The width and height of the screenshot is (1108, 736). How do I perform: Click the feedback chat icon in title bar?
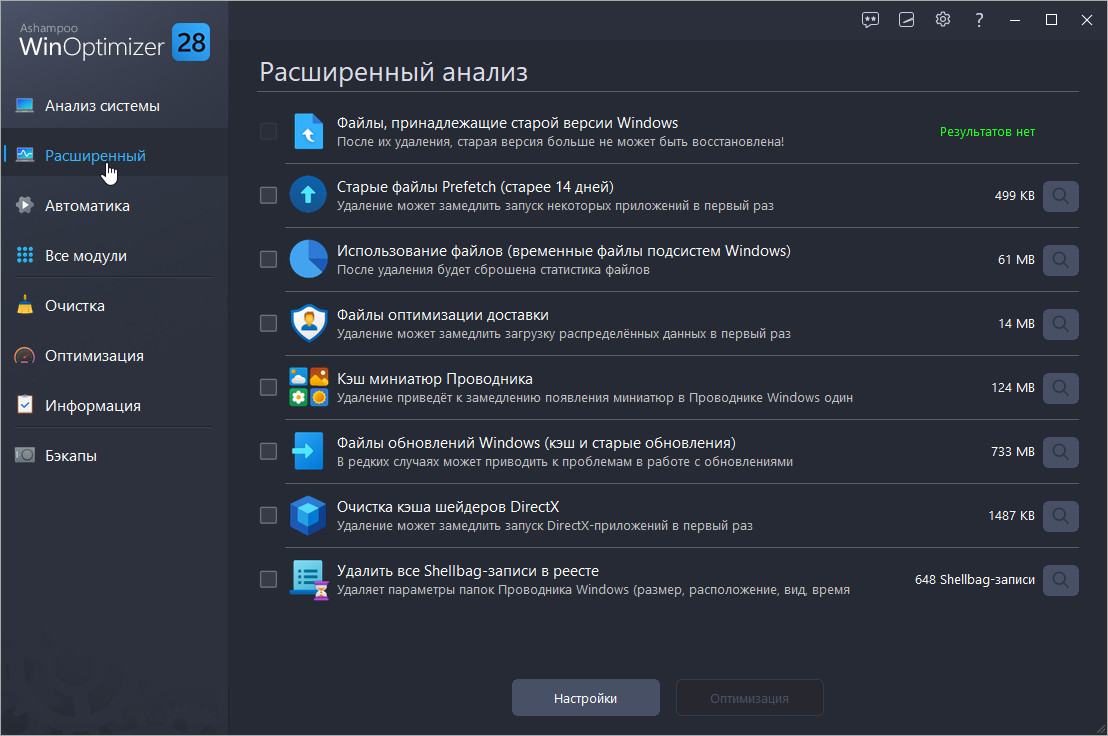click(x=870, y=20)
